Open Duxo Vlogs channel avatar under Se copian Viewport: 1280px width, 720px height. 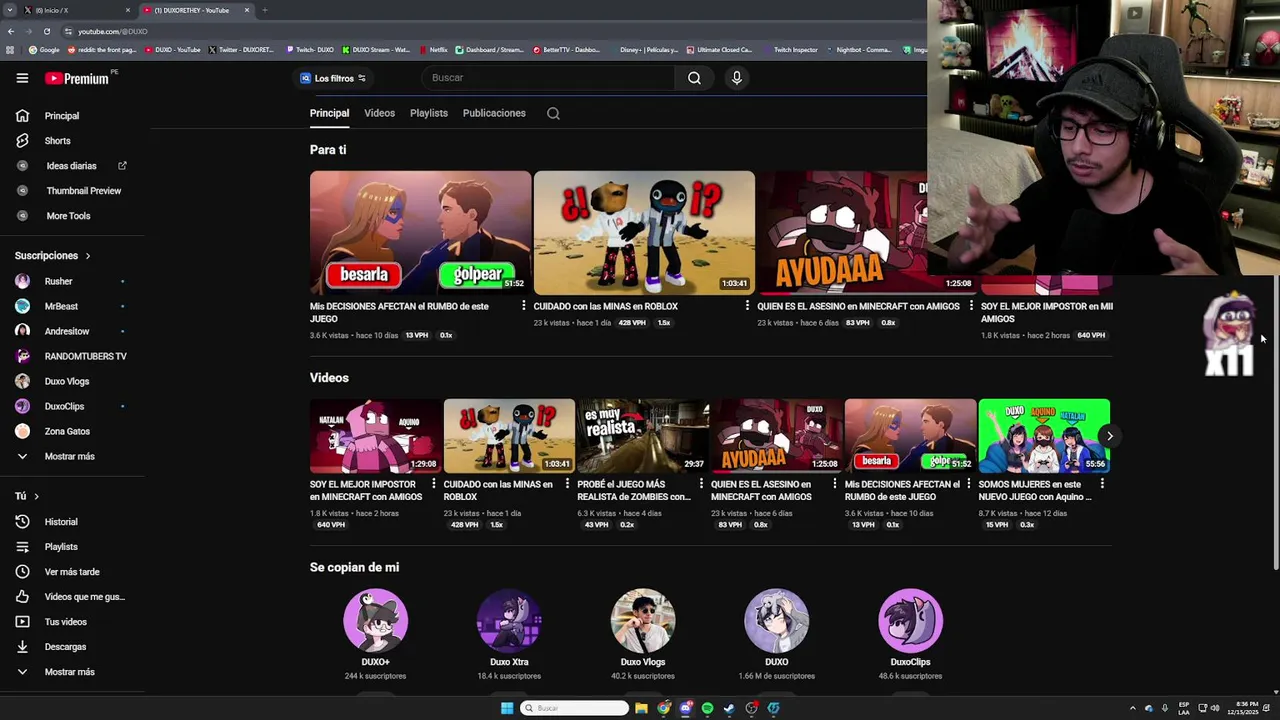(x=643, y=621)
